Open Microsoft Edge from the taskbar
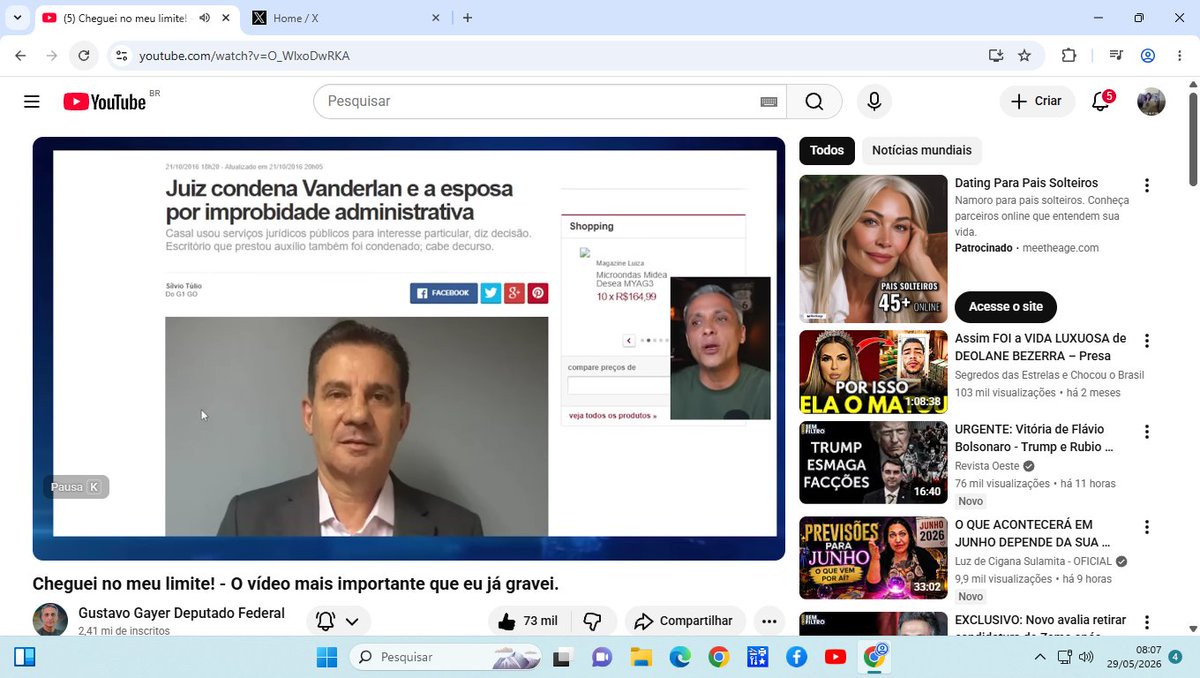The image size is (1200, 678). click(680, 657)
